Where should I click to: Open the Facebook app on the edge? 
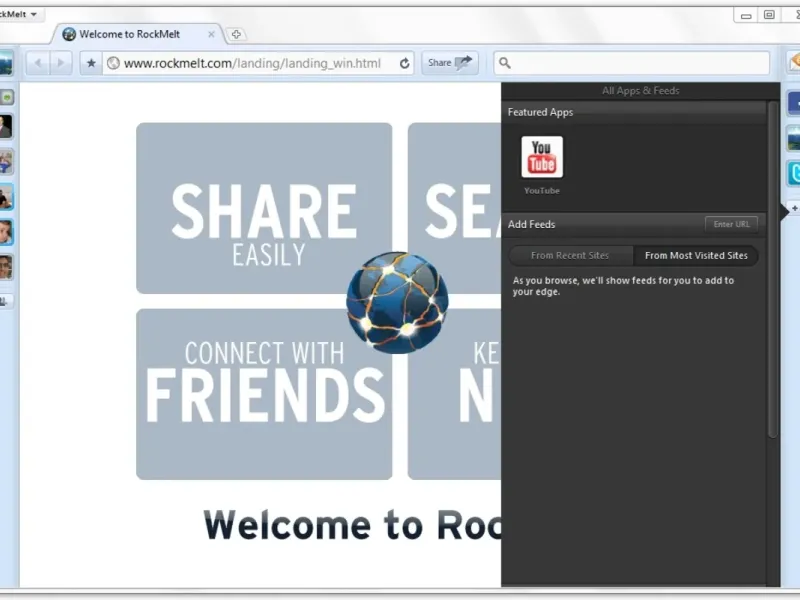(x=794, y=103)
